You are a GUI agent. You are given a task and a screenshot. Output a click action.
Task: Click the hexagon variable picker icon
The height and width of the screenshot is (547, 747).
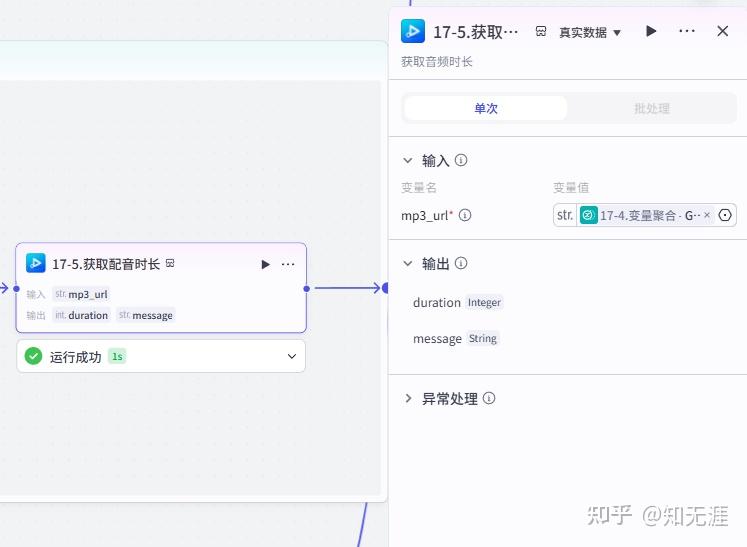725,215
